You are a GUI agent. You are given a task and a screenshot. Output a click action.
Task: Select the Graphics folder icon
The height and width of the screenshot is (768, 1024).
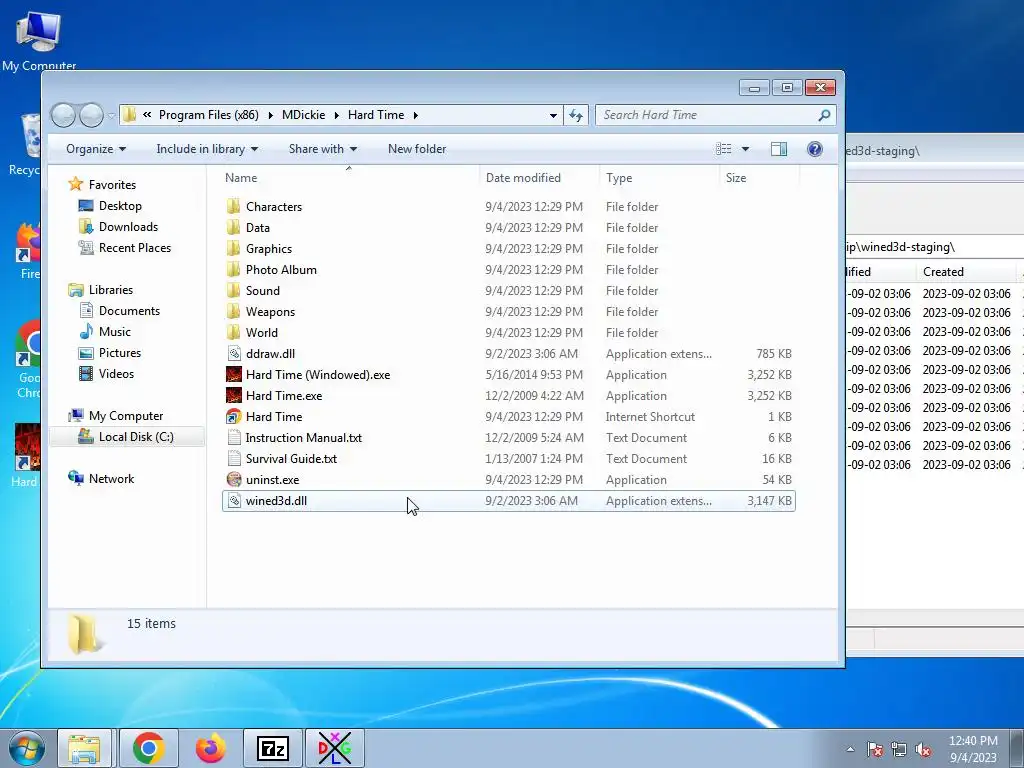[x=234, y=249]
